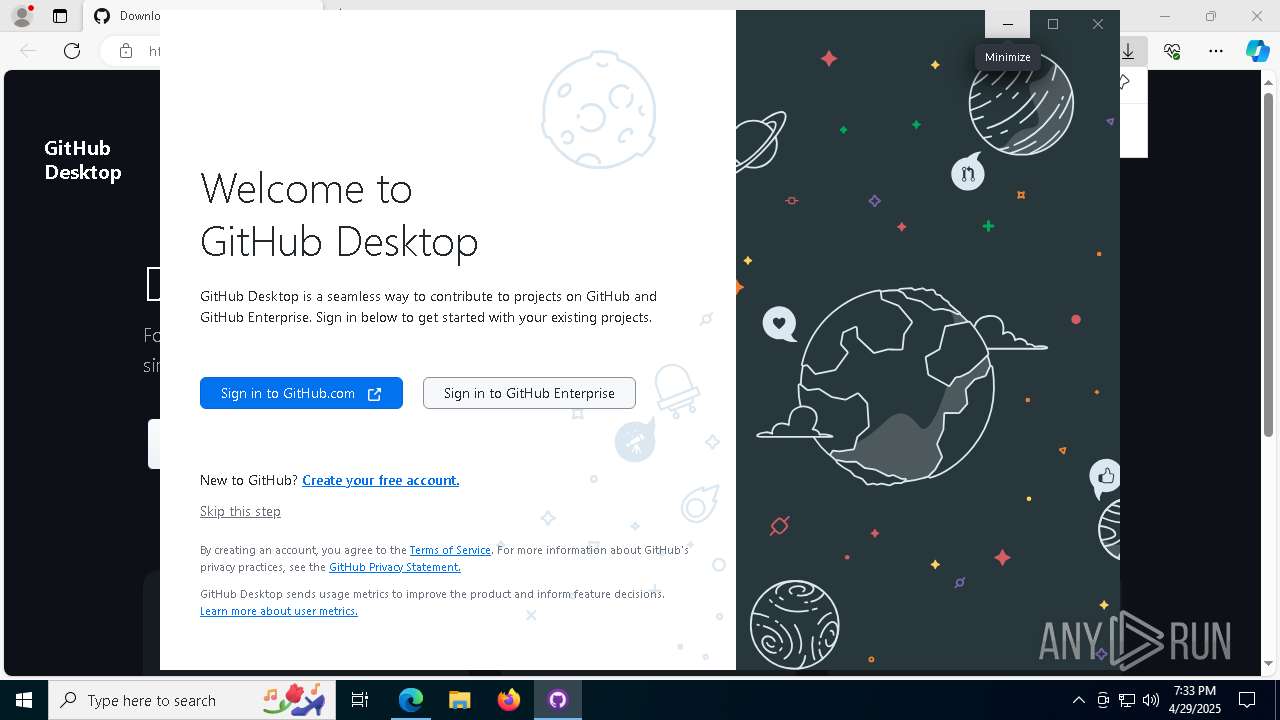Select GitHub Desktop taskbar icon
The width and height of the screenshot is (1280, 720).
pyautogui.click(x=557, y=700)
